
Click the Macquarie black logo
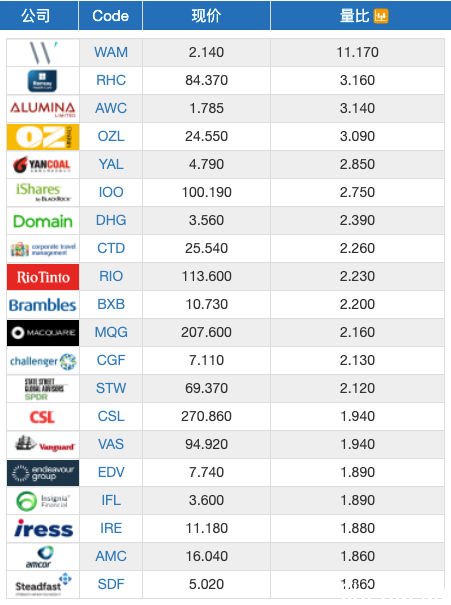click(x=43, y=333)
